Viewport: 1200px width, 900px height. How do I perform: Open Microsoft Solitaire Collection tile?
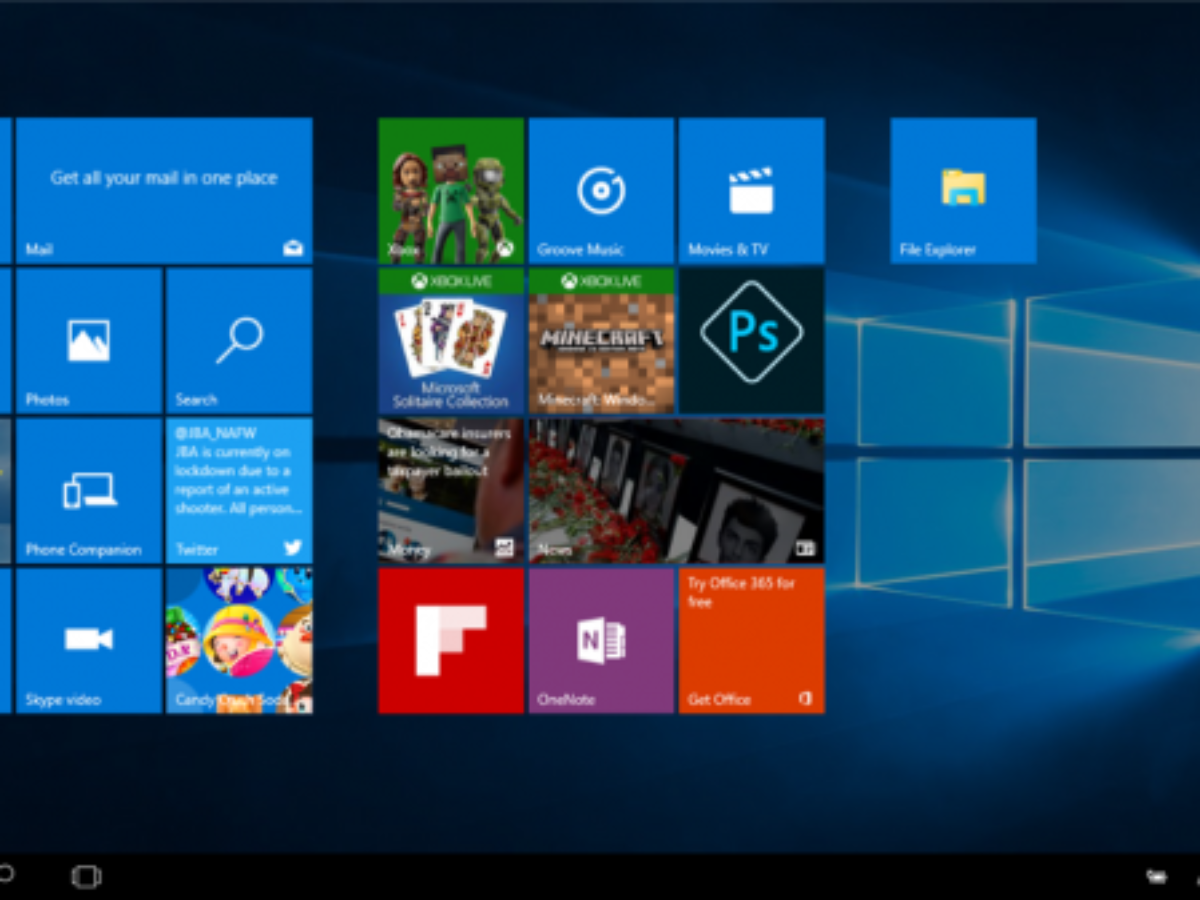coord(451,341)
